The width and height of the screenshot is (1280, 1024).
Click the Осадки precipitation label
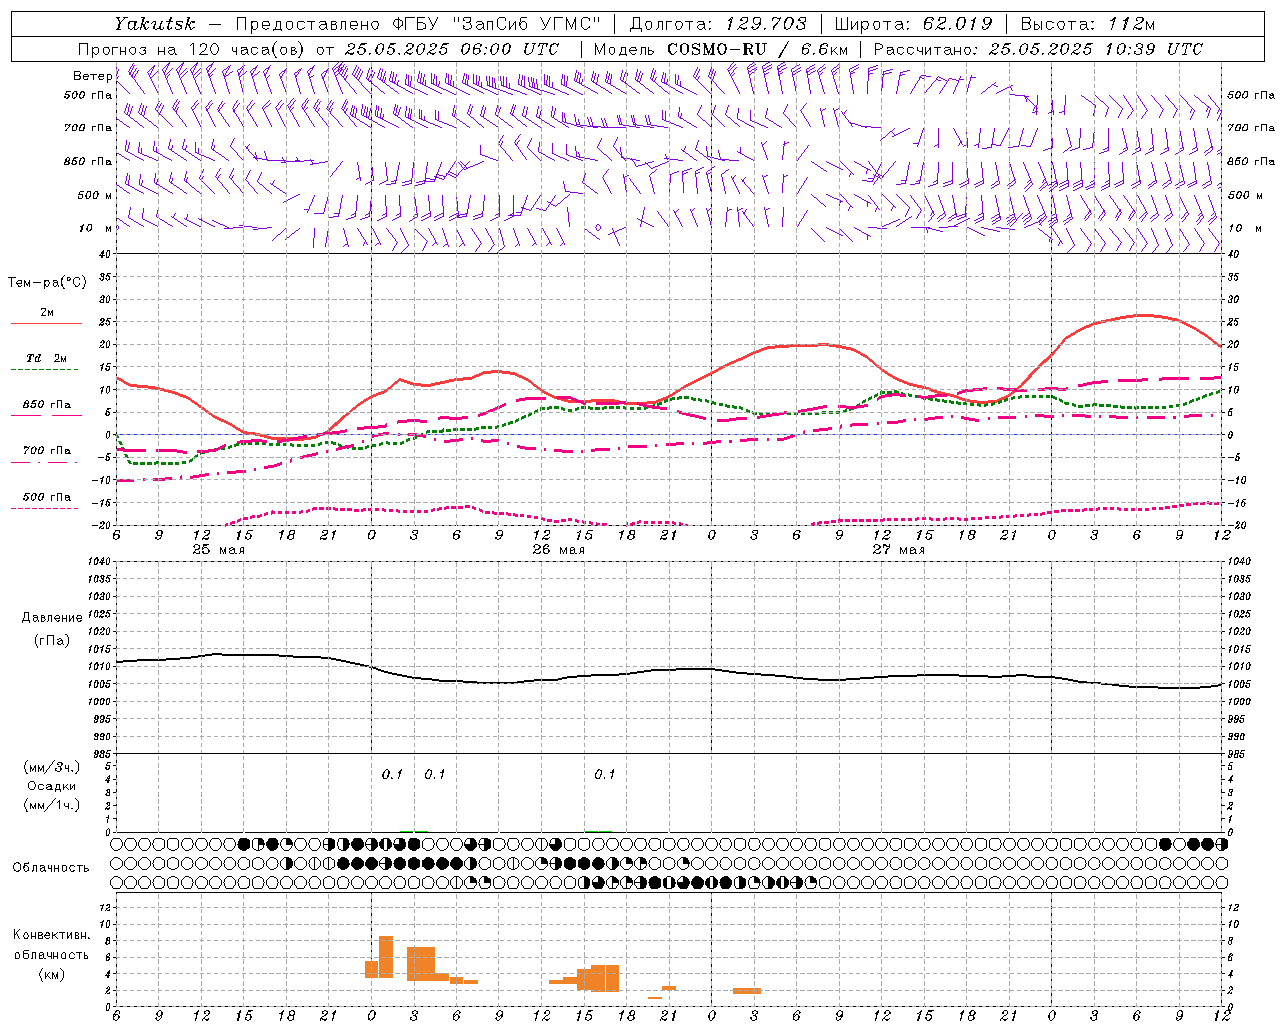52,786
